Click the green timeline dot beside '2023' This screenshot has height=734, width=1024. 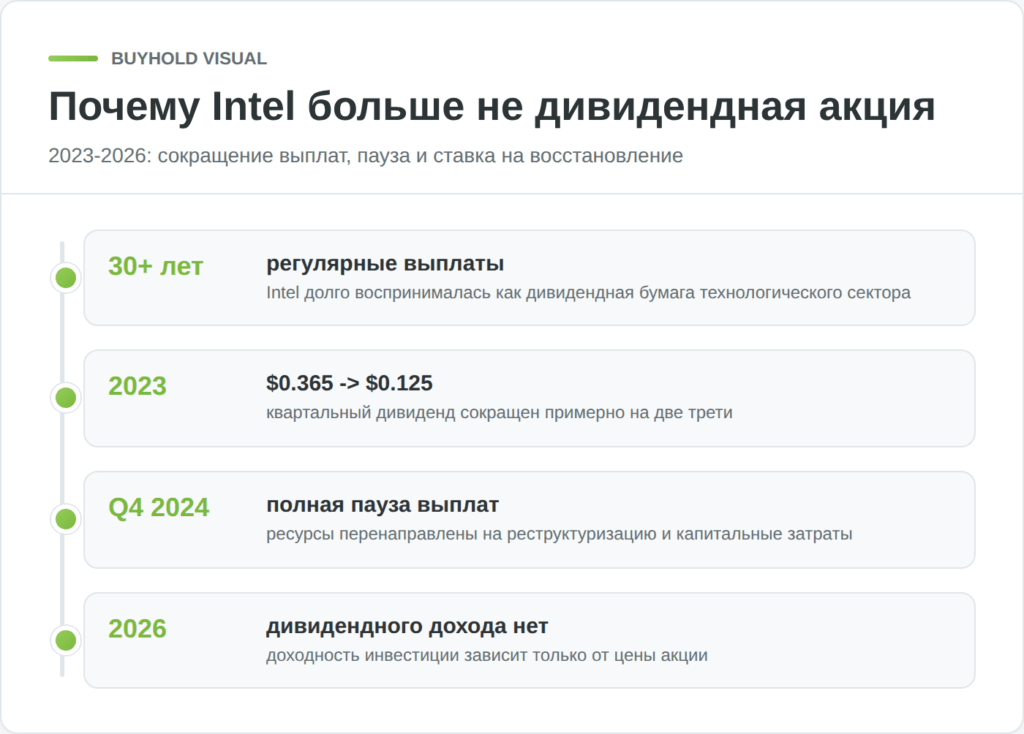[x=65, y=398]
